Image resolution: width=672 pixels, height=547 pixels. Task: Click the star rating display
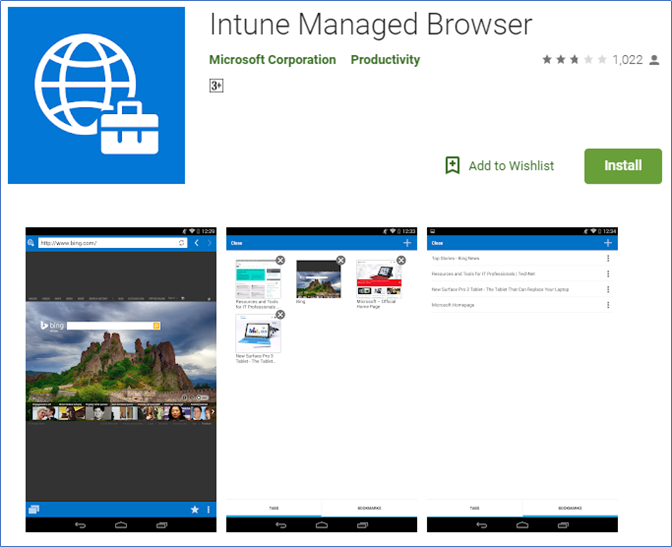[574, 60]
